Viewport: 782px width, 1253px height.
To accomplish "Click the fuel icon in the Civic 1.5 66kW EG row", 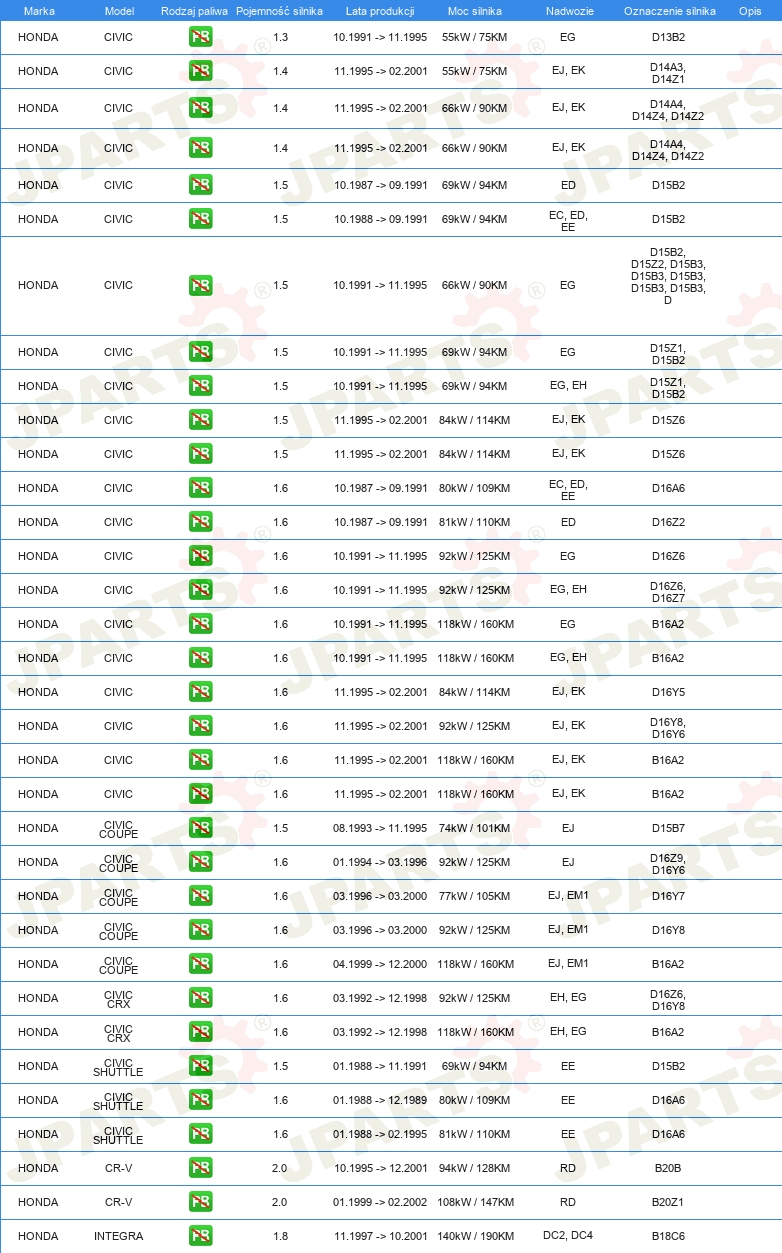I will (x=200, y=285).
